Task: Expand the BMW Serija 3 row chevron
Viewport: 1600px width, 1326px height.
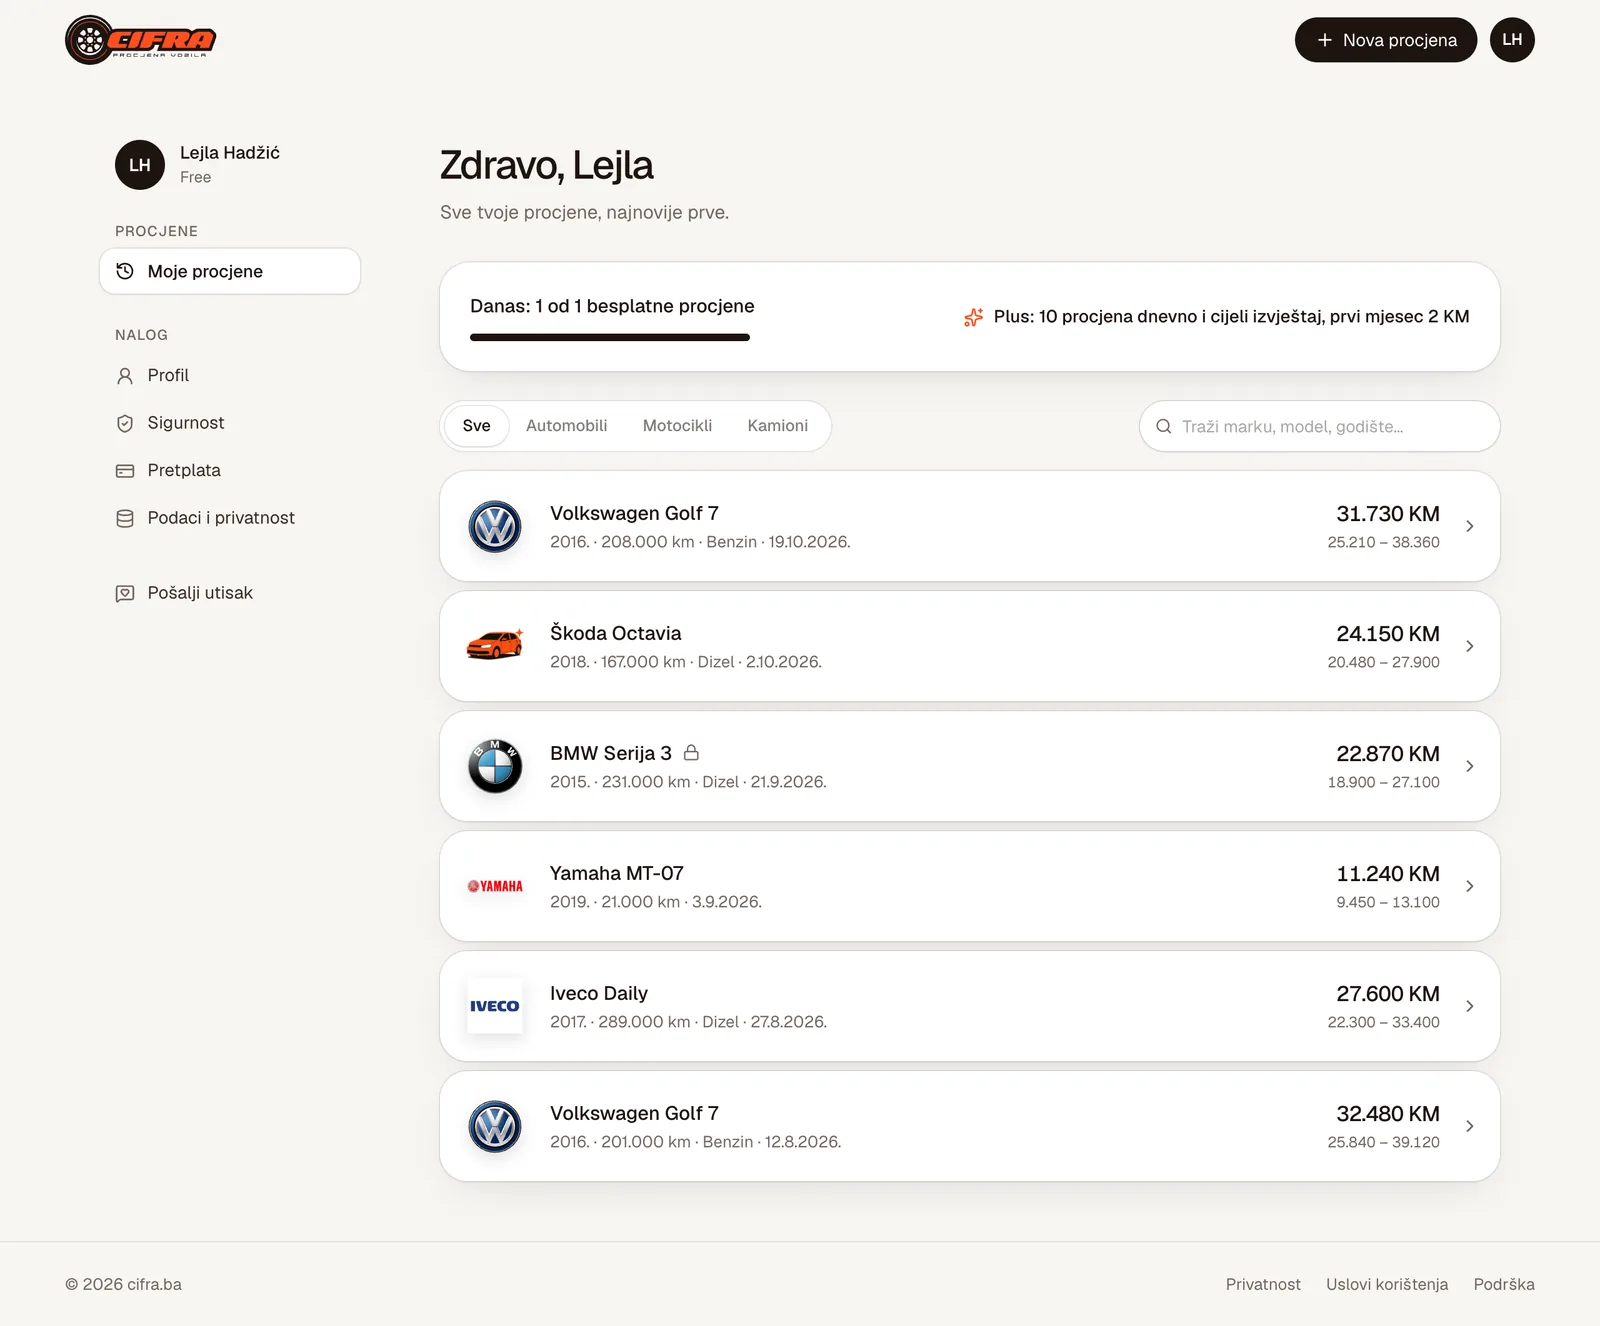Action: pos(1469,766)
